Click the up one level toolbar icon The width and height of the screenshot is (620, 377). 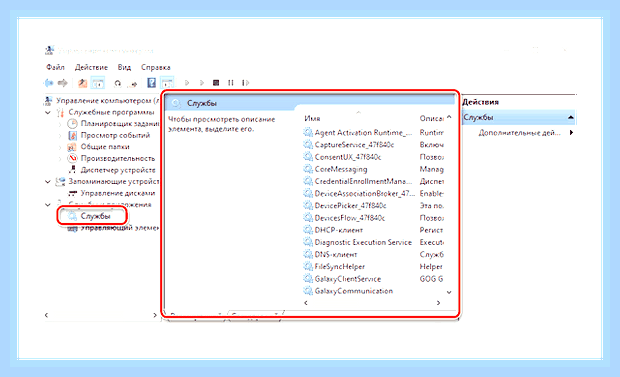[x=83, y=83]
